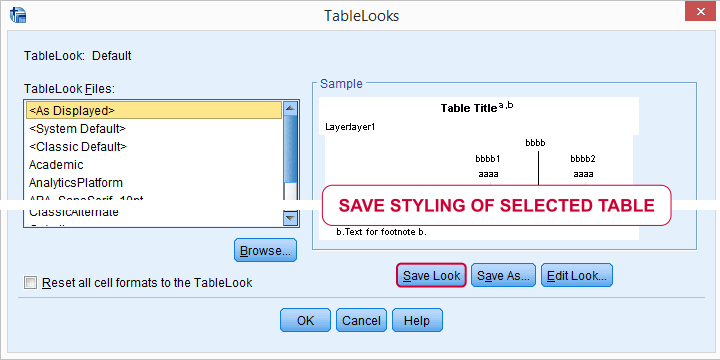This screenshot has width=720, height=360.
Task: Click the Sample table preview
Action: pyautogui.click(x=479, y=168)
